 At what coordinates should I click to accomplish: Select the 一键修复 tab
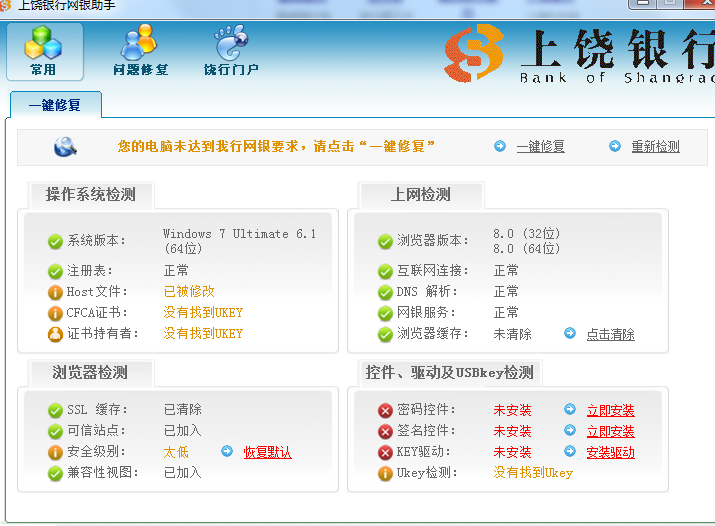(x=55, y=105)
